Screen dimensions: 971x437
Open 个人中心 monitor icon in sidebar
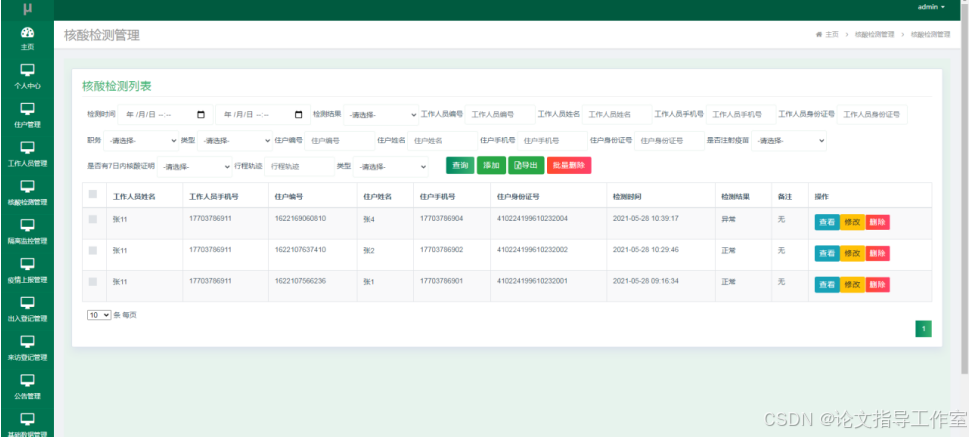pos(27,70)
